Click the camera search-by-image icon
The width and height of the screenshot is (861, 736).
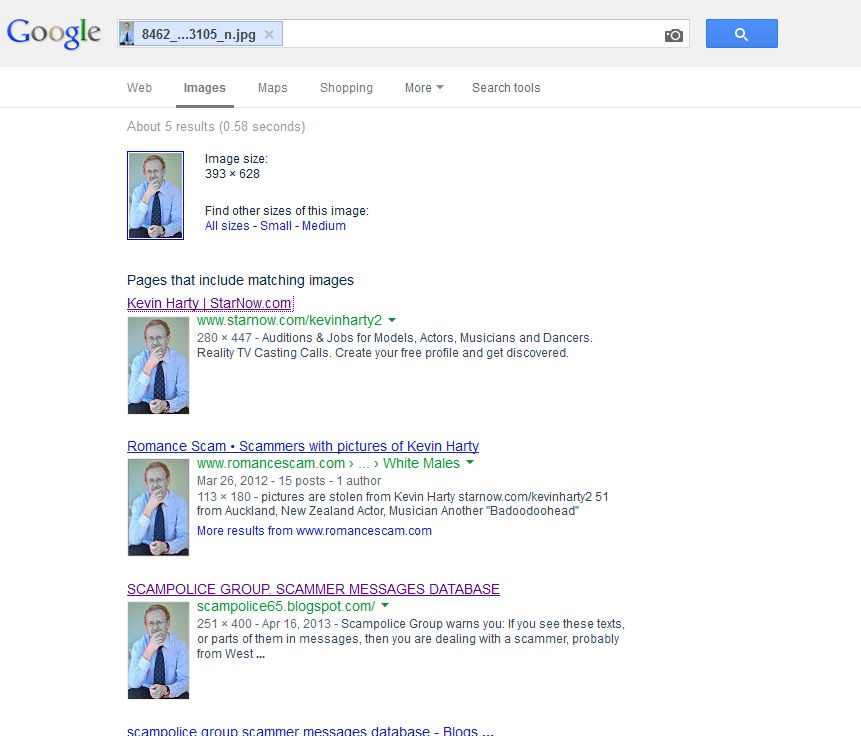pyautogui.click(x=674, y=35)
